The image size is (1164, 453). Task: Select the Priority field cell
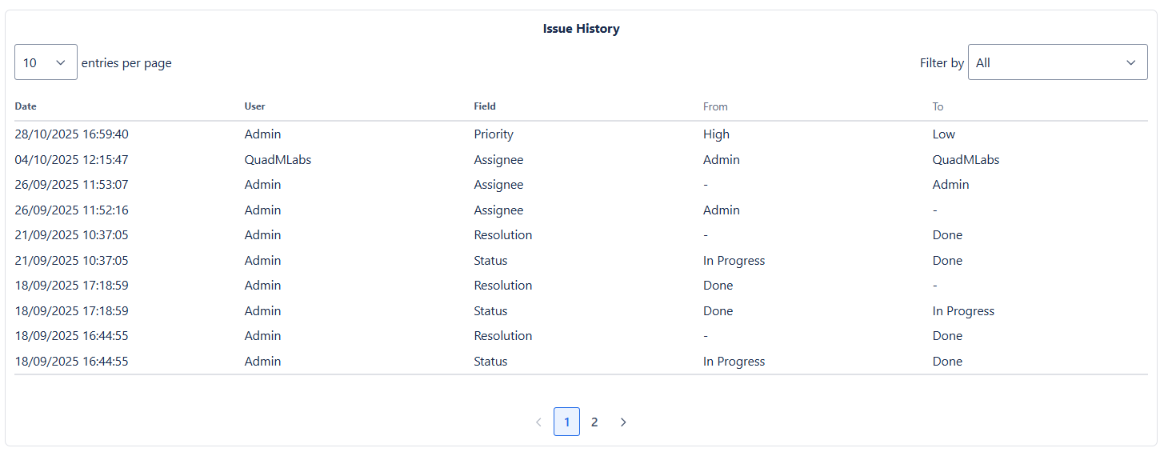(493, 134)
